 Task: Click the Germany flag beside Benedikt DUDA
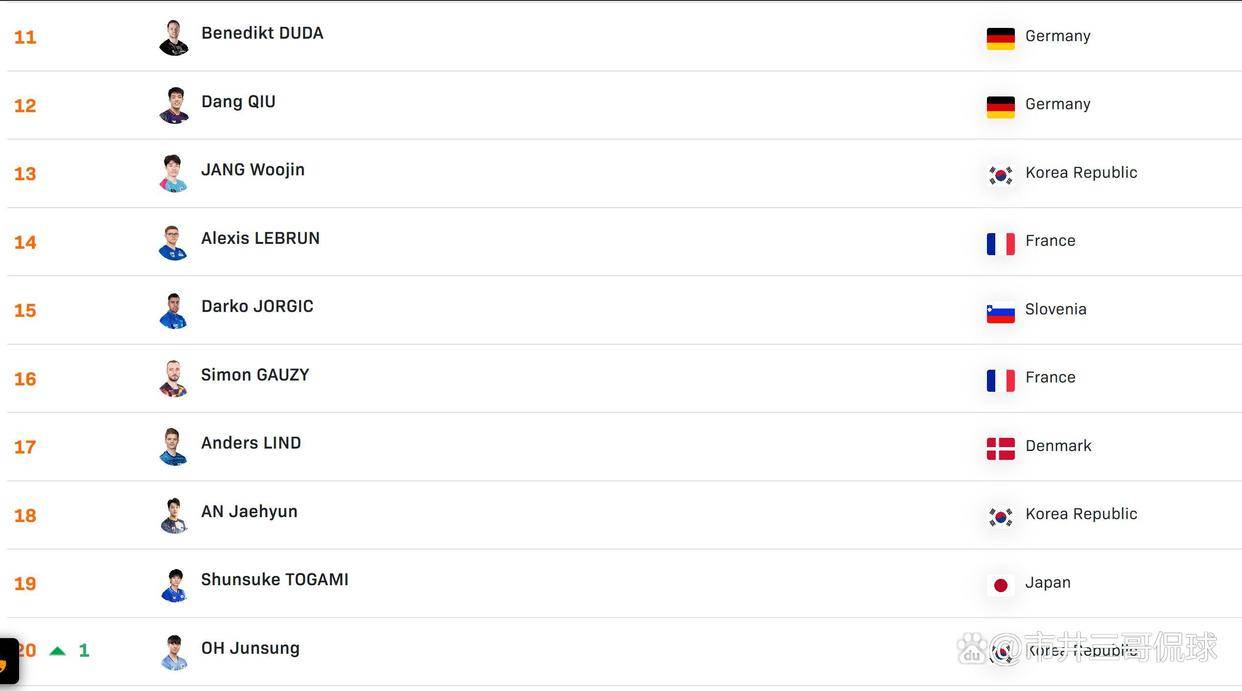(1000, 38)
